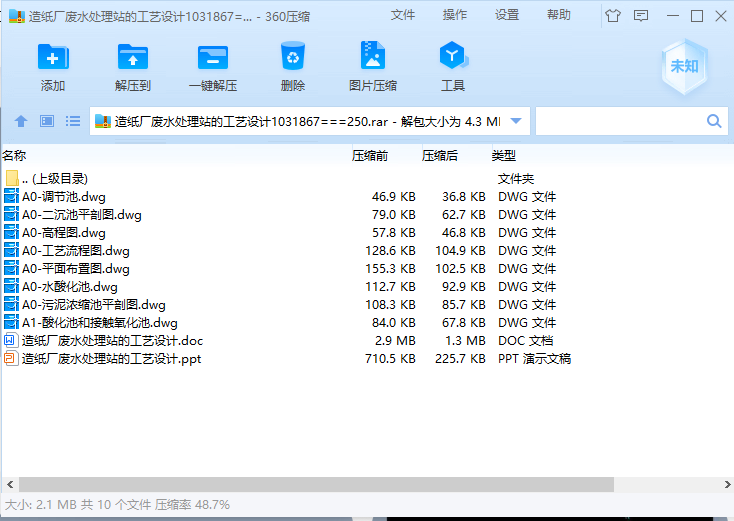Click the DOC 文档 type cell

click(x=526, y=340)
